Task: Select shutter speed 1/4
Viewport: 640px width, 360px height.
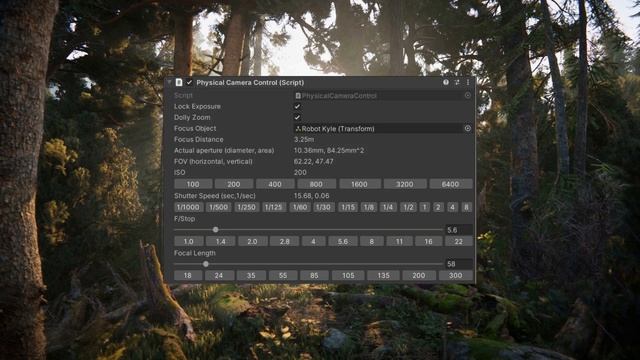Action: click(x=388, y=207)
